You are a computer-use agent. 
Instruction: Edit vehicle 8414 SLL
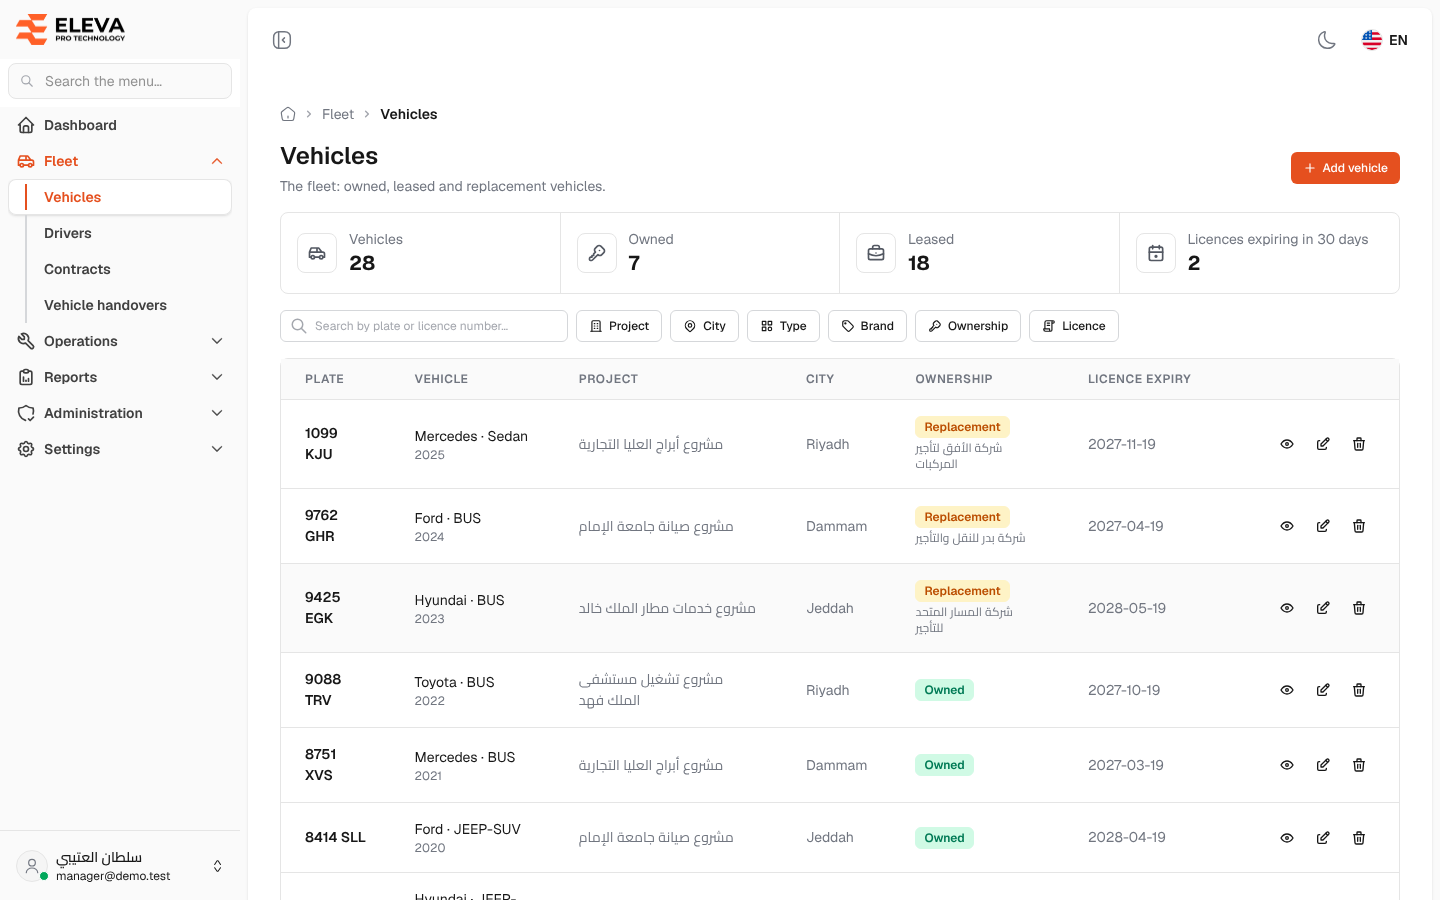coord(1323,838)
